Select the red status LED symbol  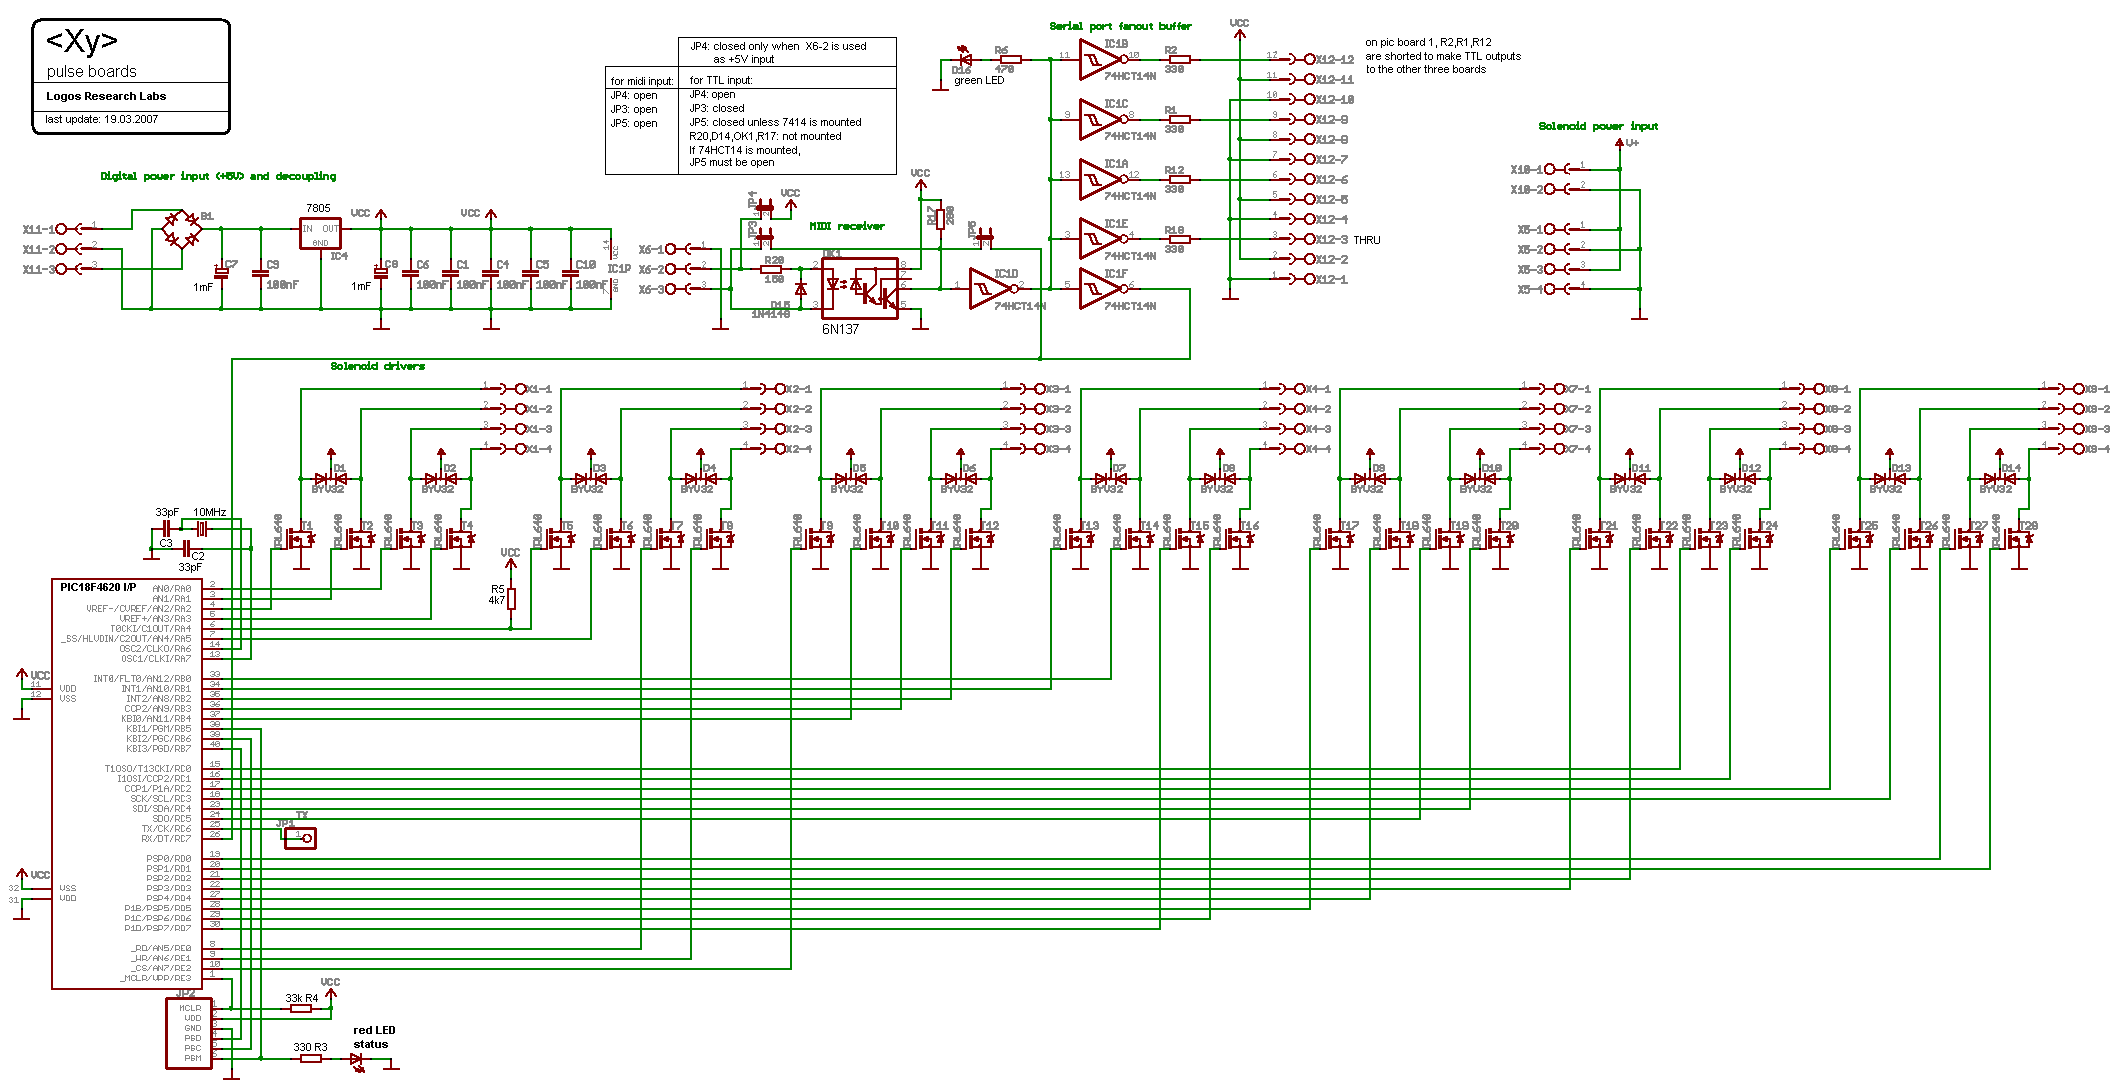point(358,1059)
